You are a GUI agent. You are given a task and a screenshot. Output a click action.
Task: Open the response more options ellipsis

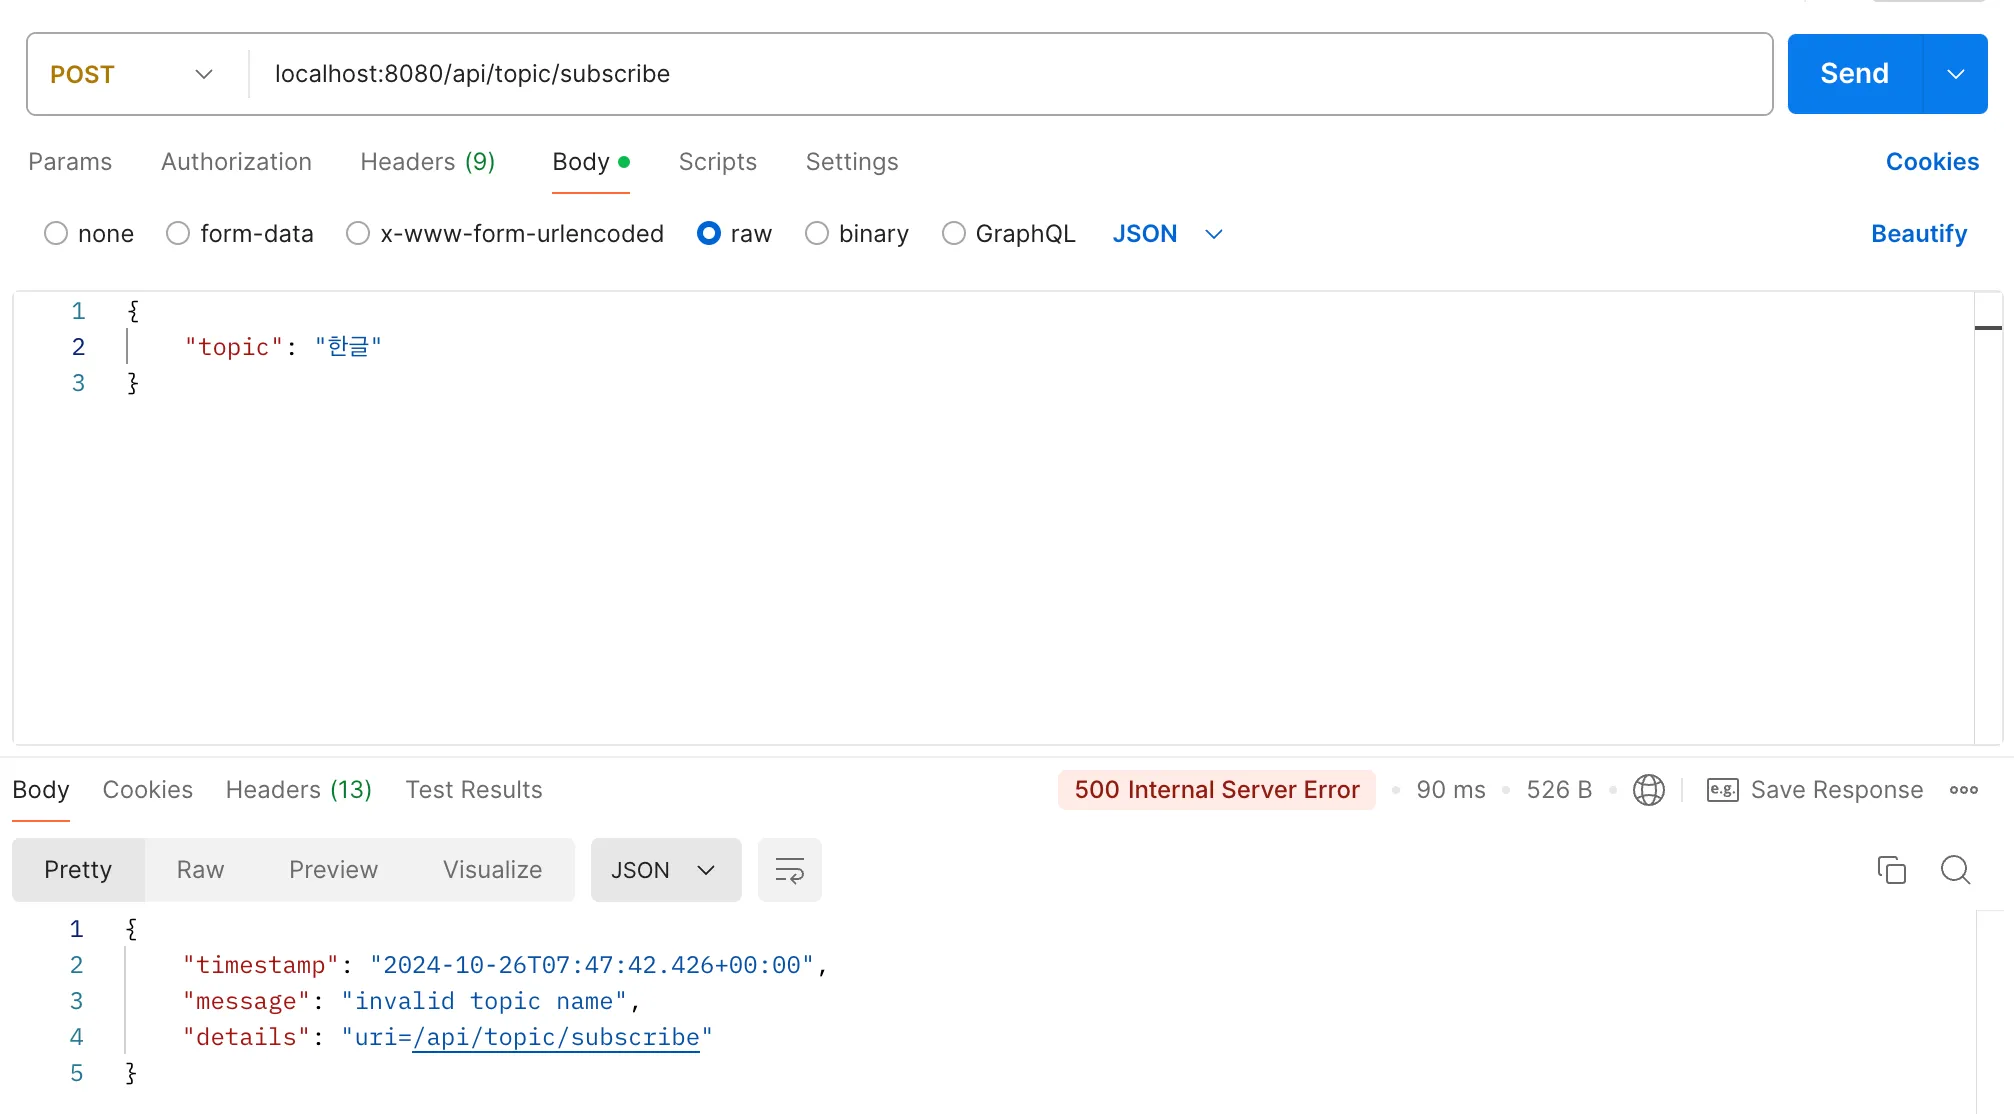(1963, 790)
